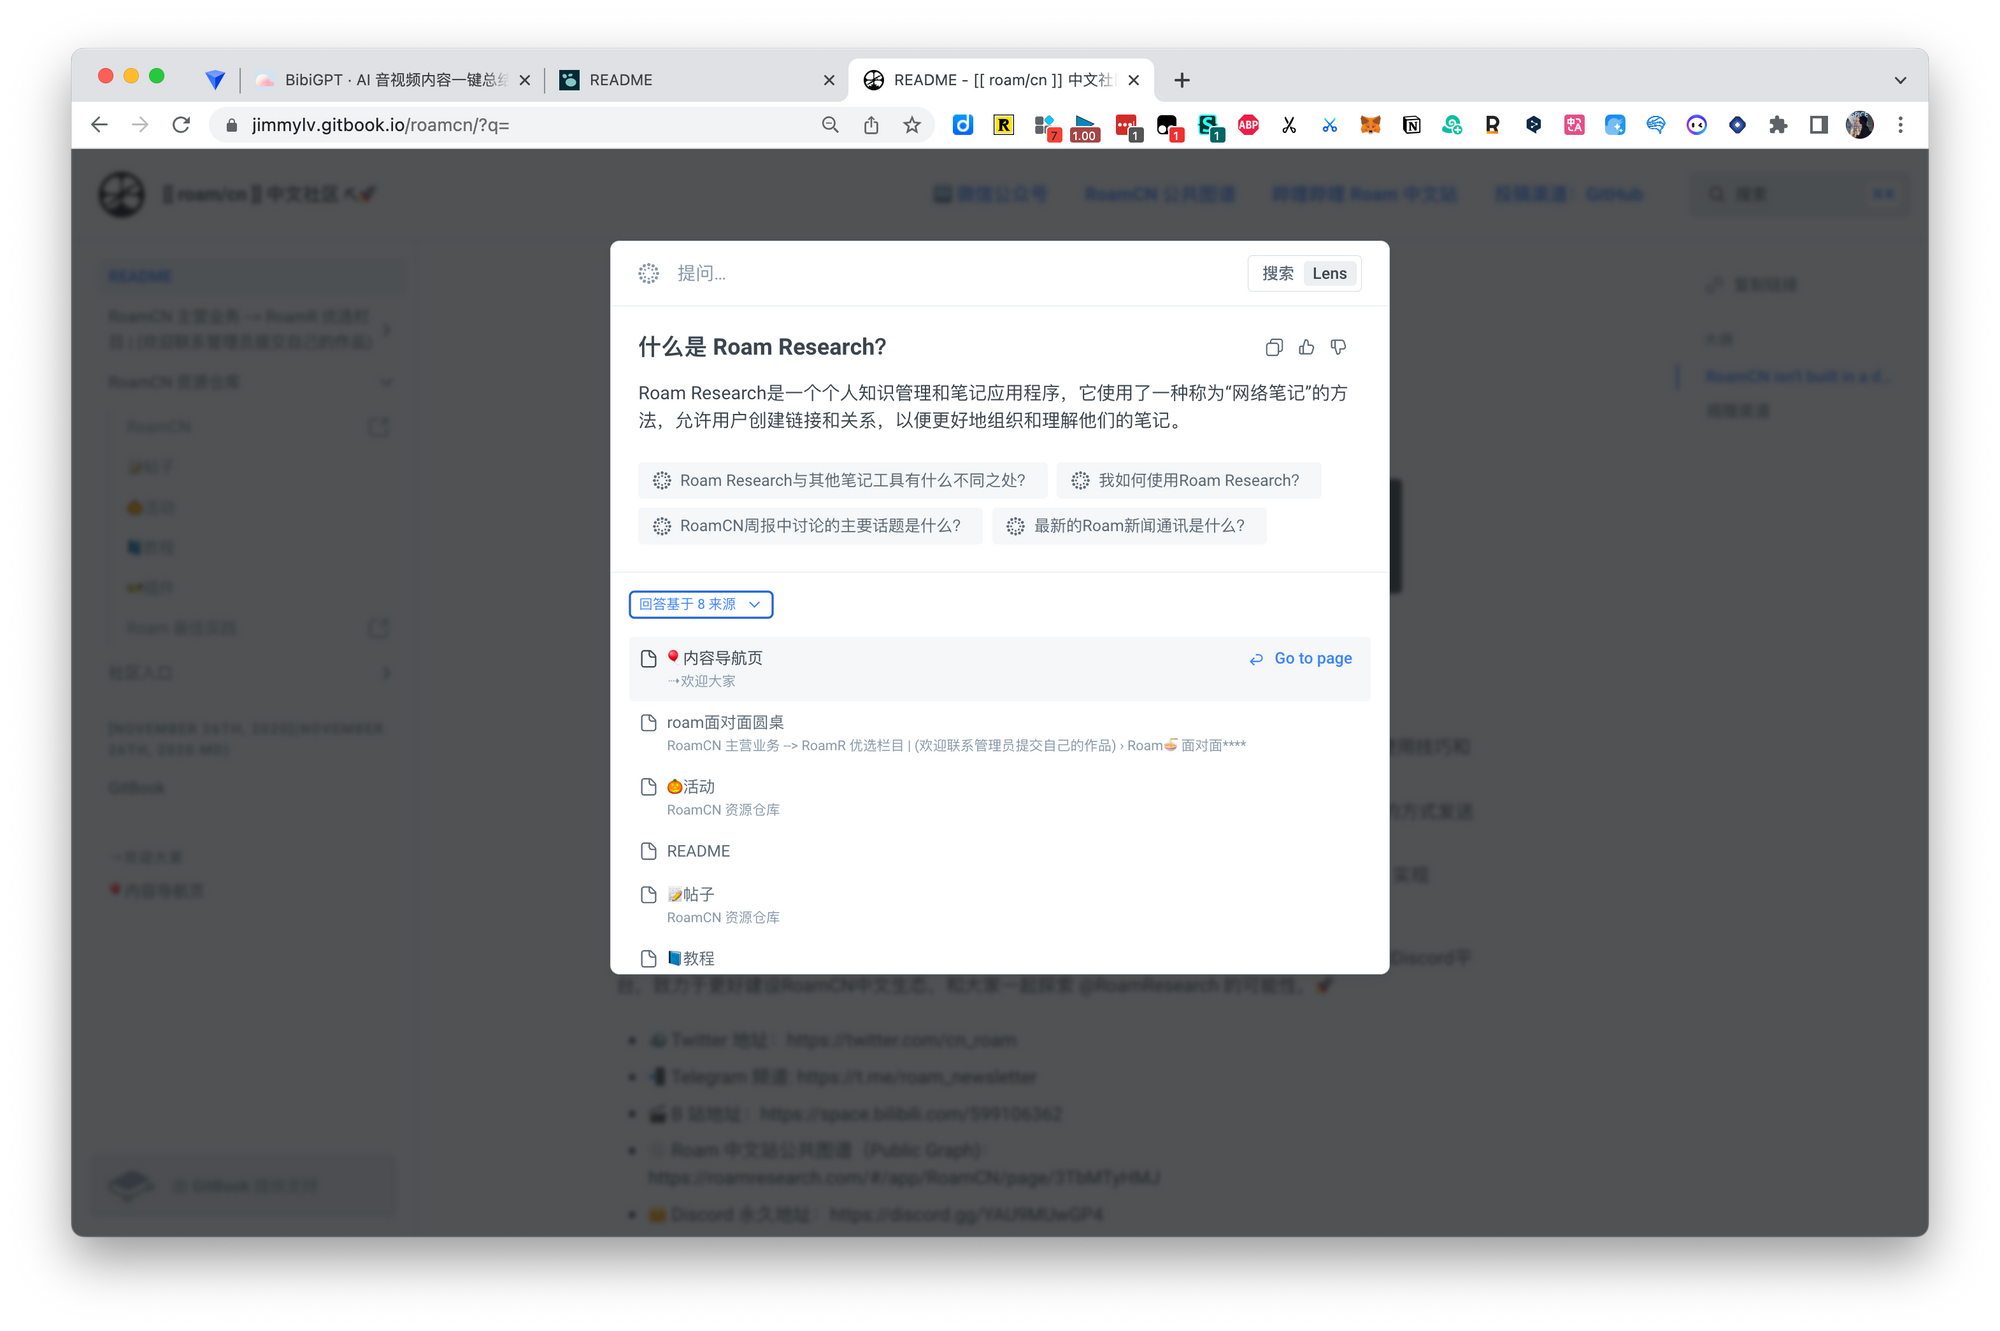The width and height of the screenshot is (2000, 1331).
Task: Select 我如何使用Roam Research? suggestion
Action: [1188, 481]
